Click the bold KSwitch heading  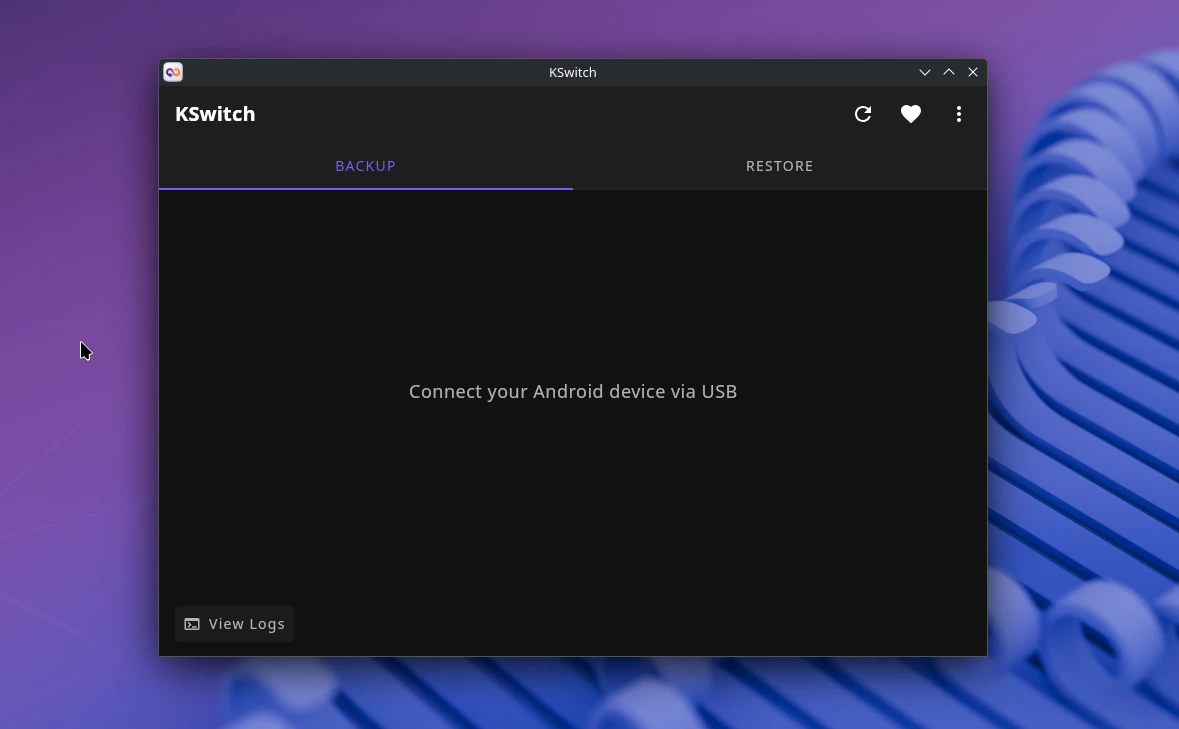(x=215, y=114)
